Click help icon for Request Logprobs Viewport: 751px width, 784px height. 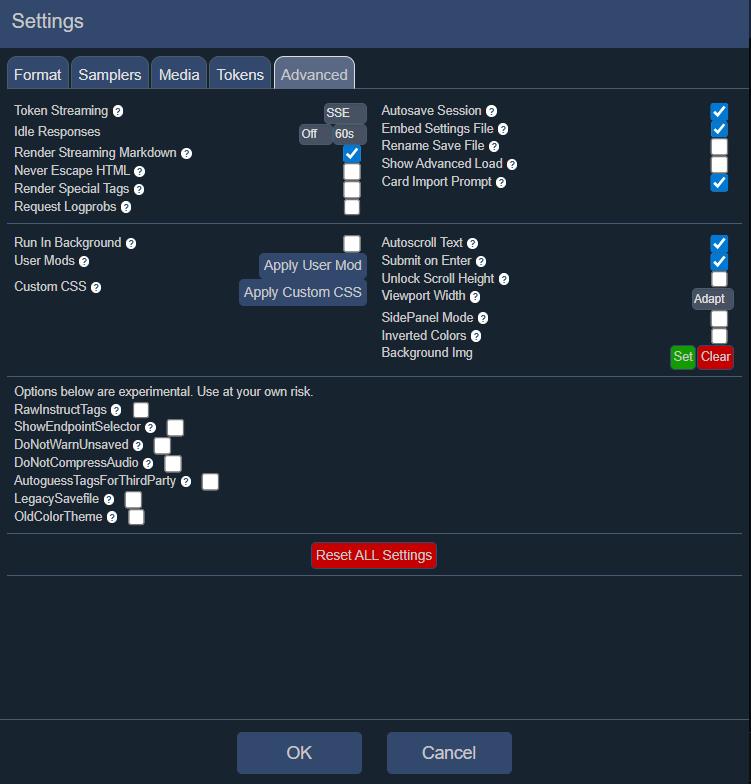(126, 208)
